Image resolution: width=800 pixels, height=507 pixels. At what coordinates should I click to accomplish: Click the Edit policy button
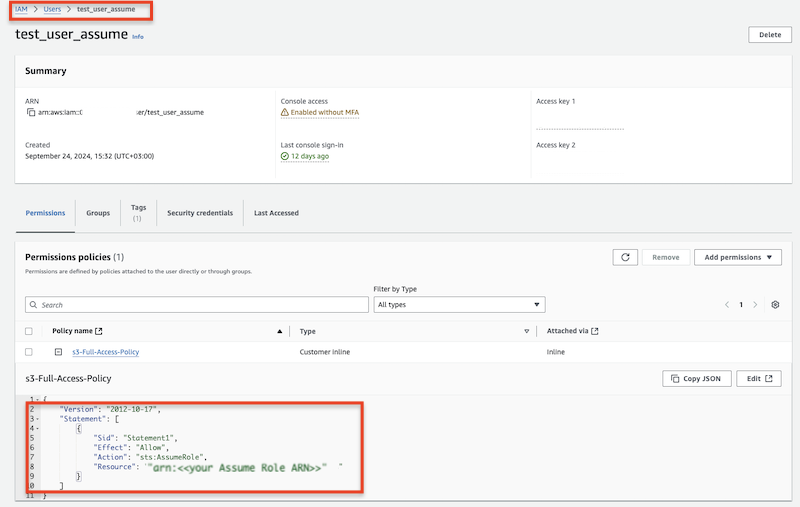pyautogui.click(x=759, y=378)
